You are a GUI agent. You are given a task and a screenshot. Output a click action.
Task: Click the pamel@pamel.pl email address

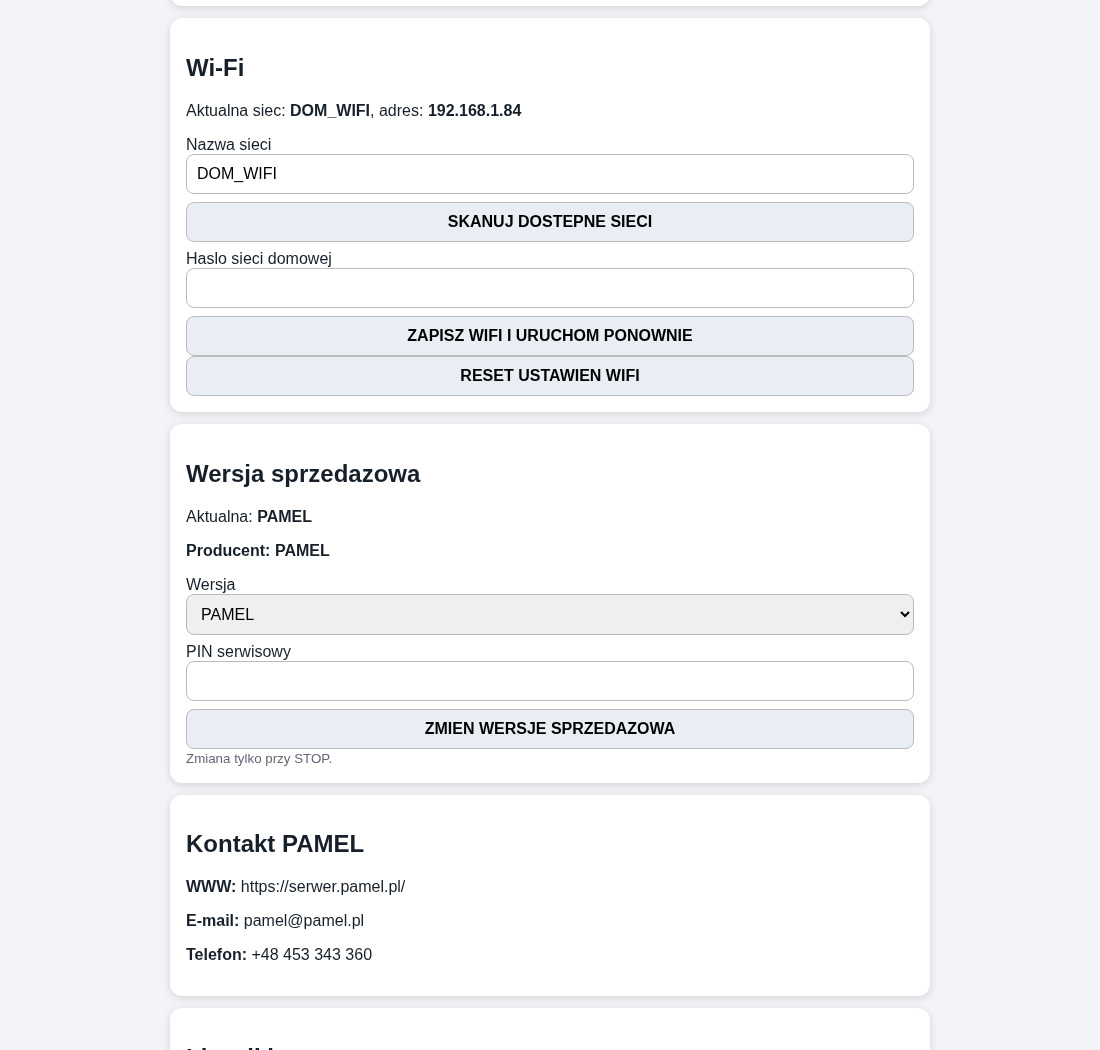coord(304,920)
